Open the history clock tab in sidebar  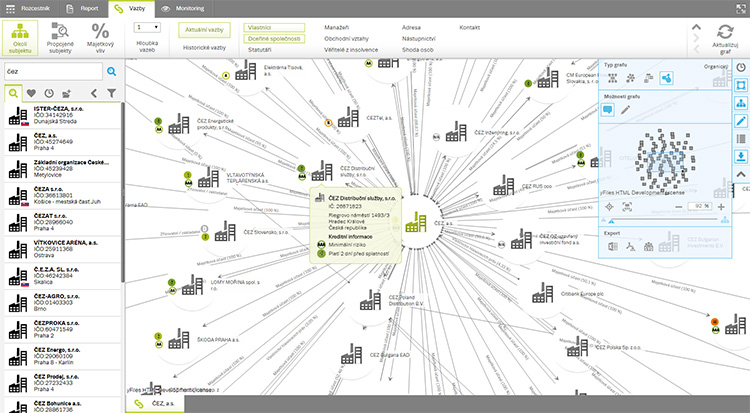[x=49, y=93]
